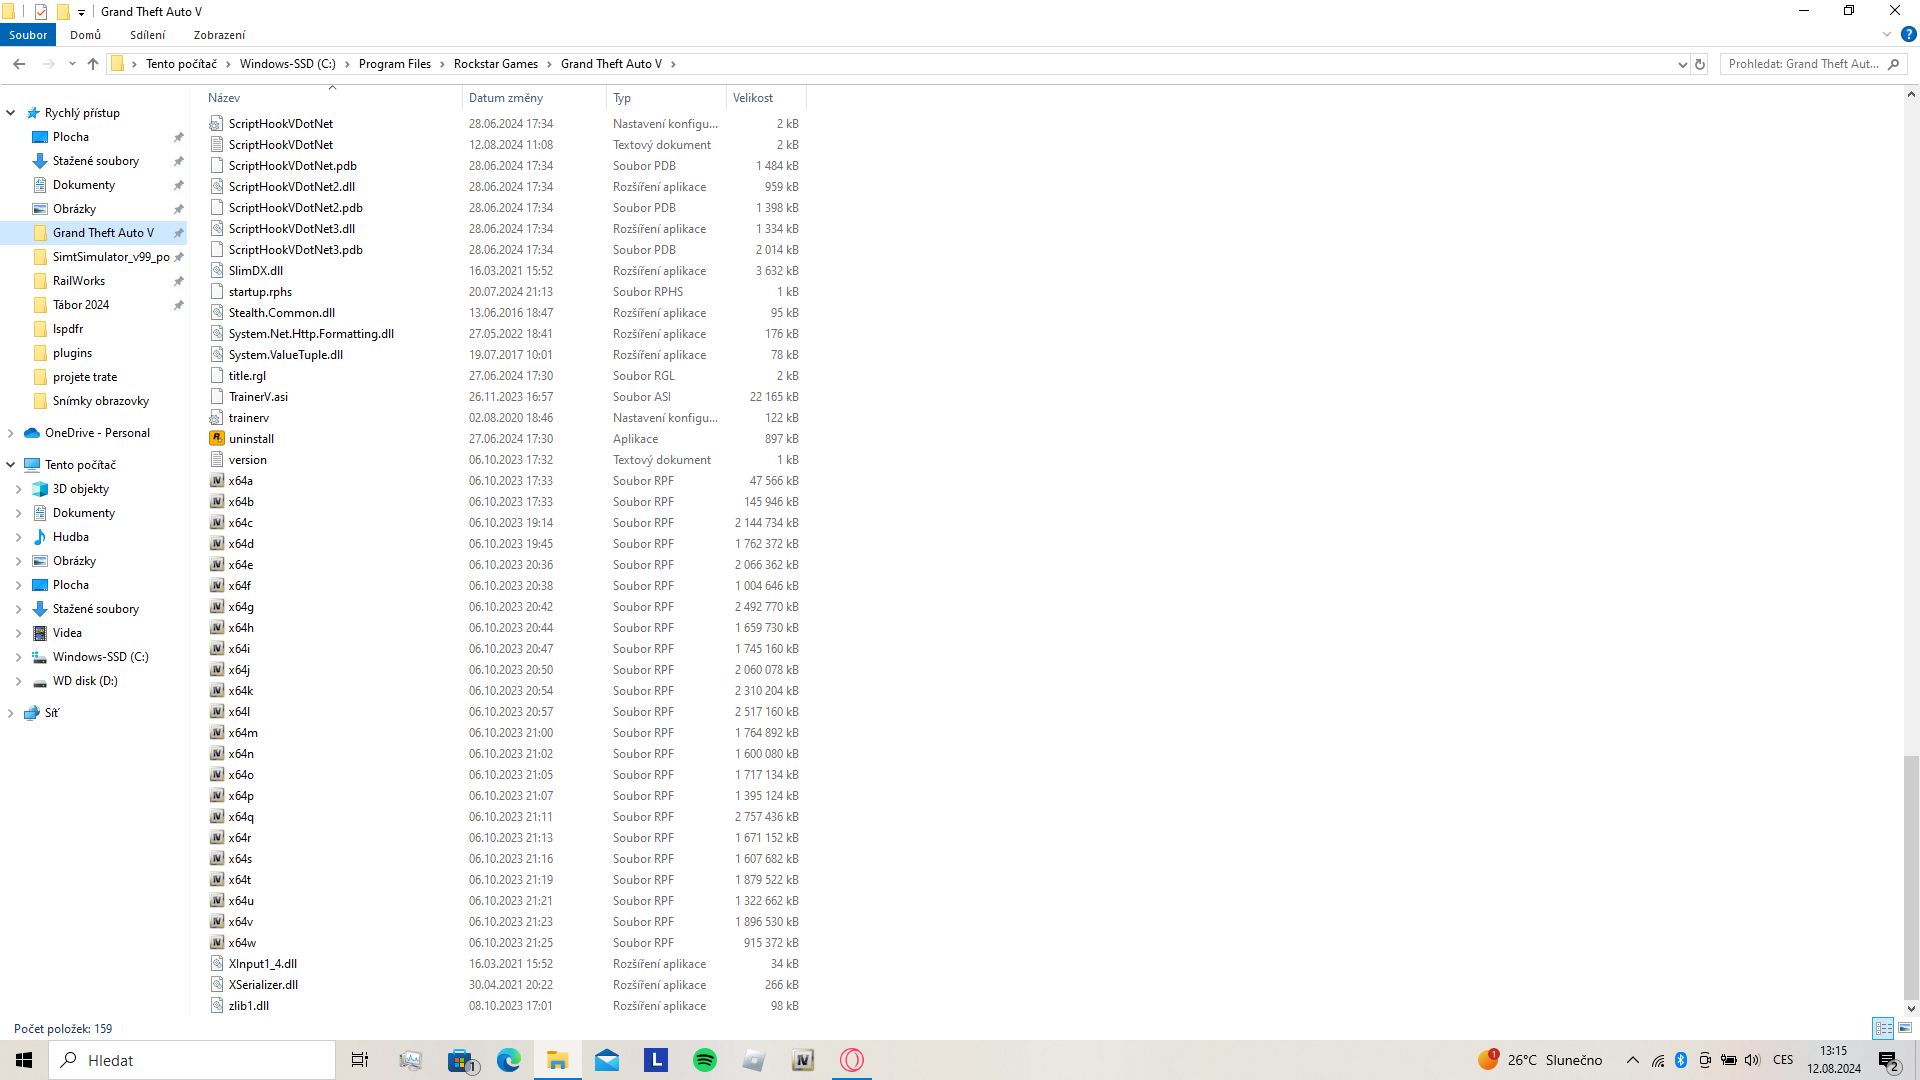This screenshot has width=1920, height=1080.
Task: Switch to large thumbnails view
Action: [x=1905, y=1028]
